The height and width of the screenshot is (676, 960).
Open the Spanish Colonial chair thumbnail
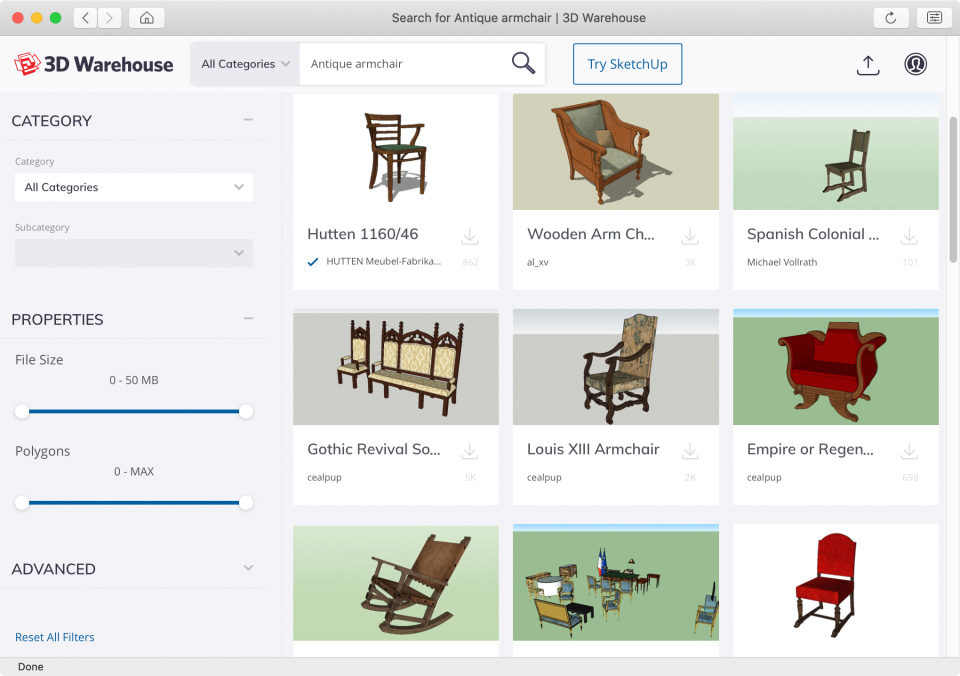836,152
